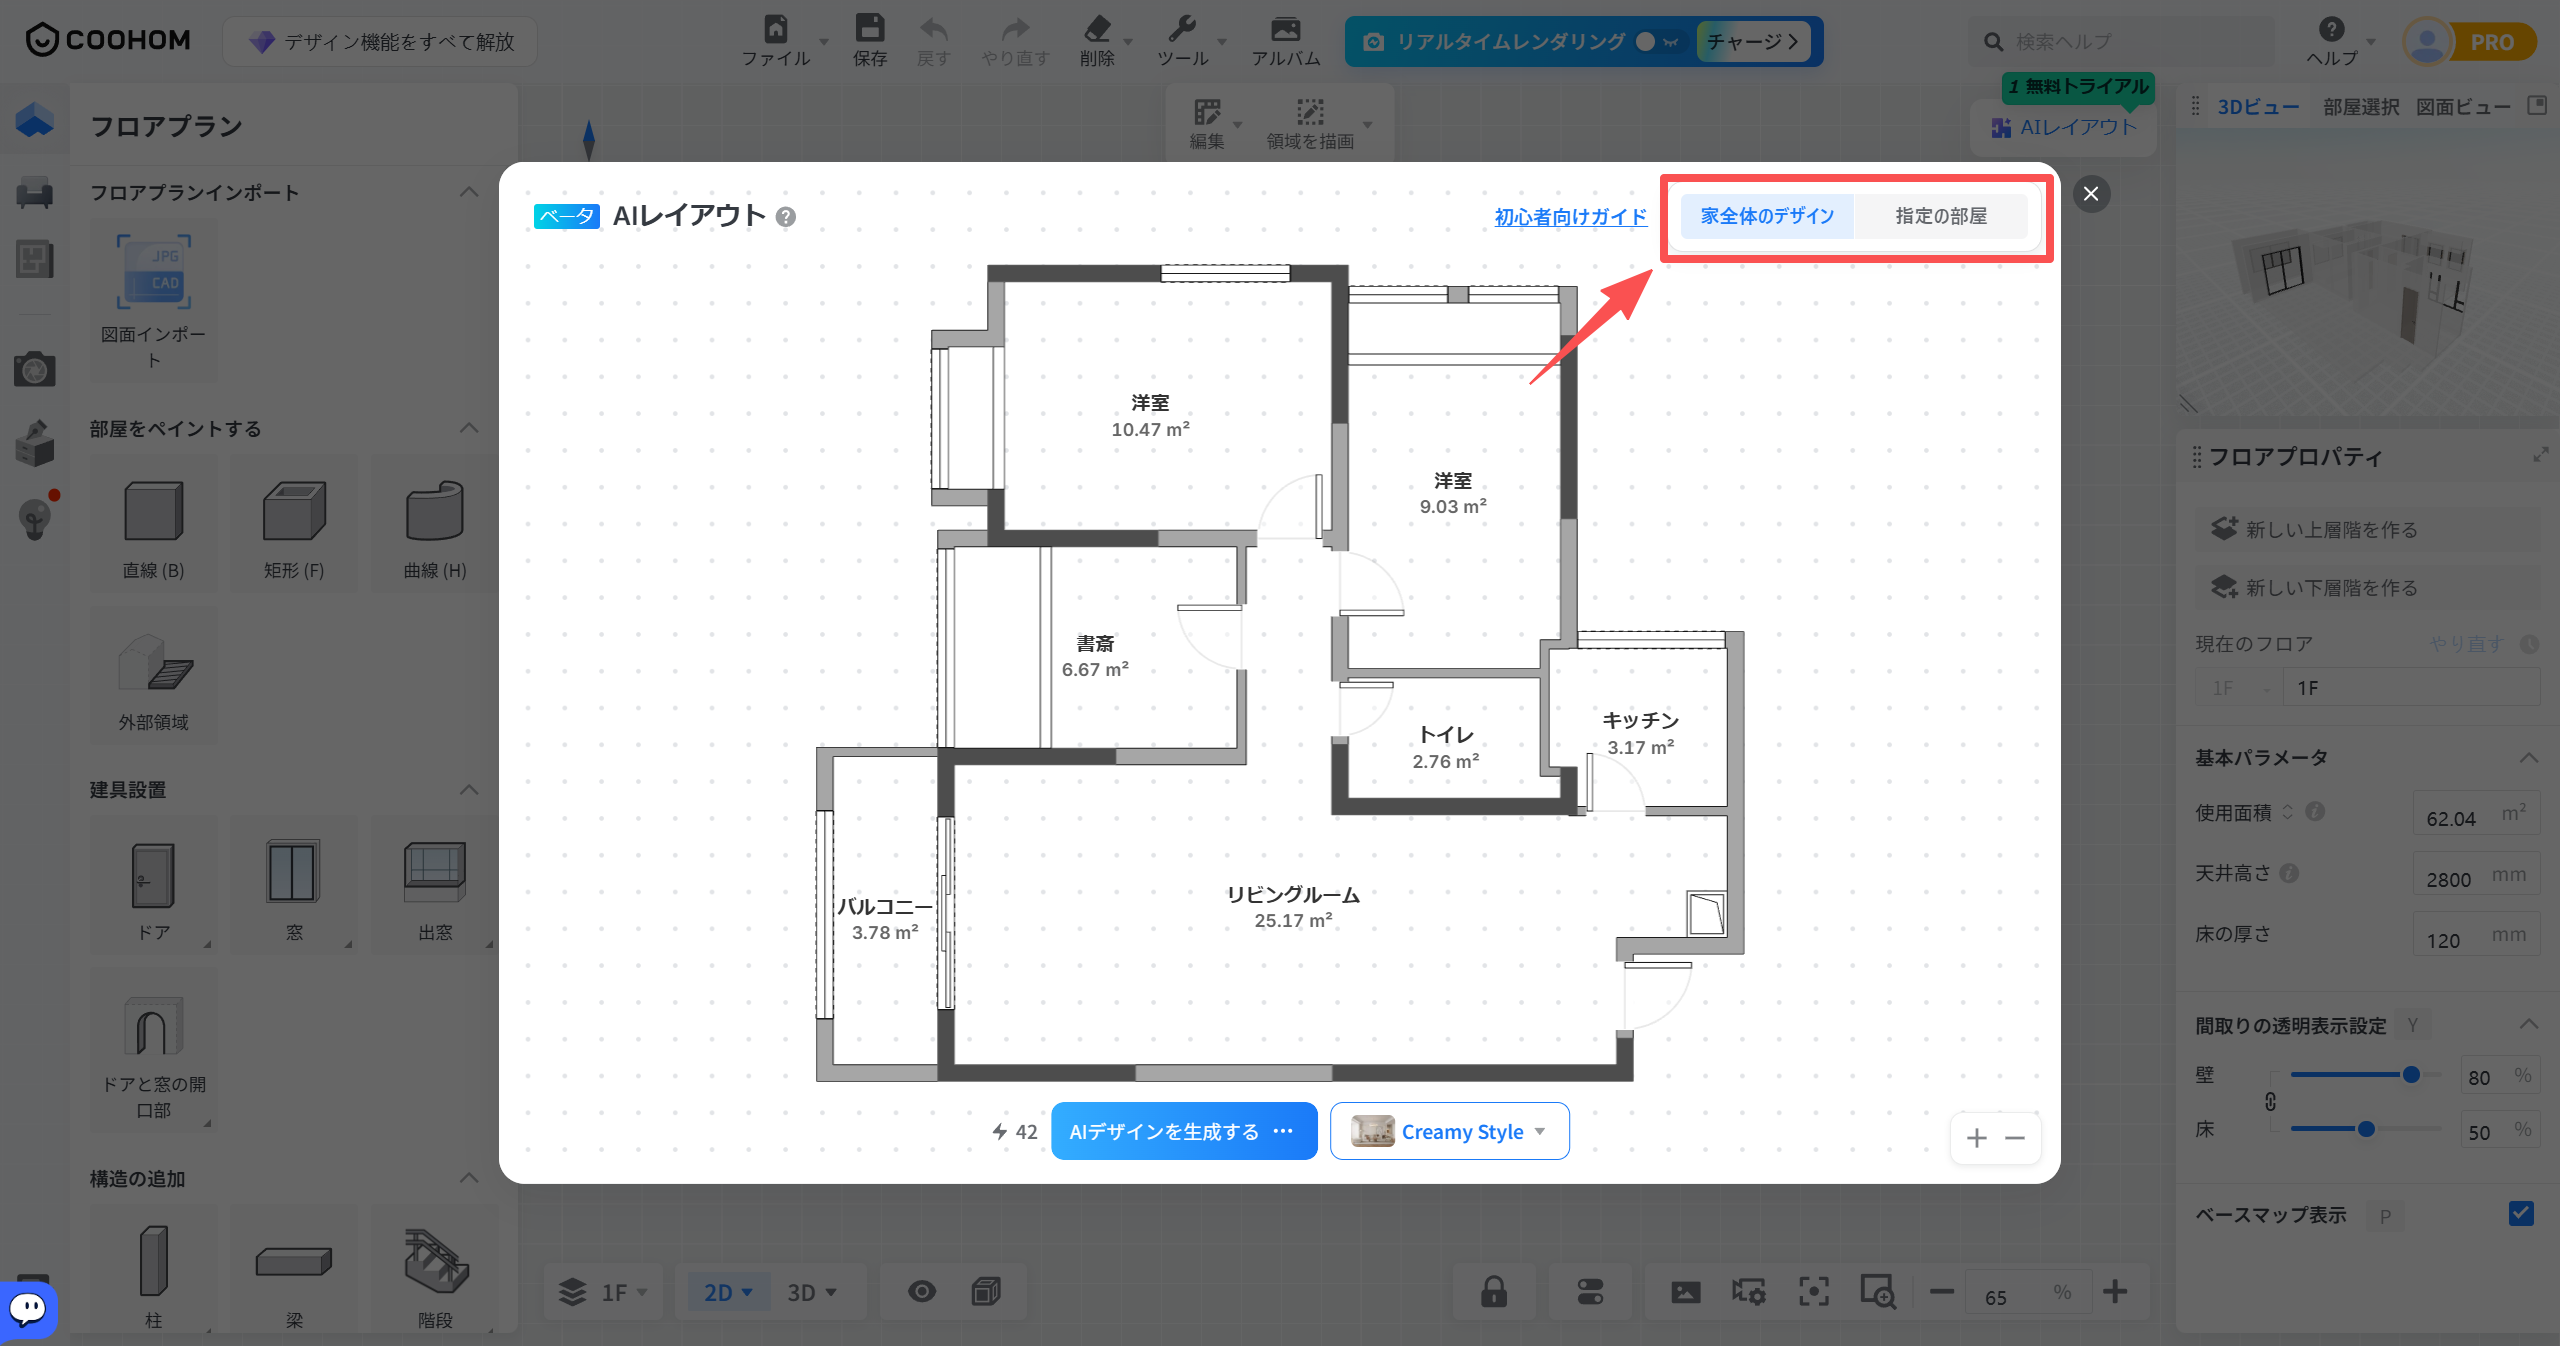Click 新しい下層階を作る button
Screen dimensions: 2560x1346
2367,587
